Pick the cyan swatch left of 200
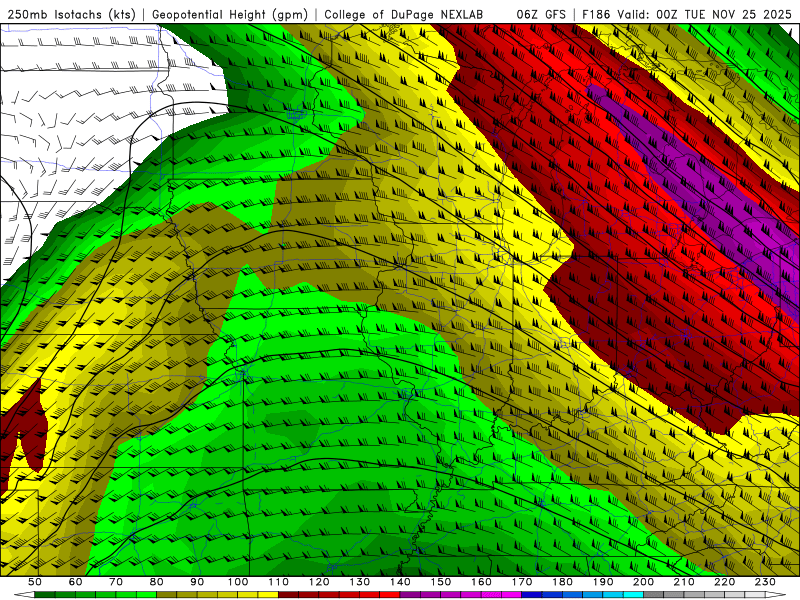 click(x=633, y=595)
